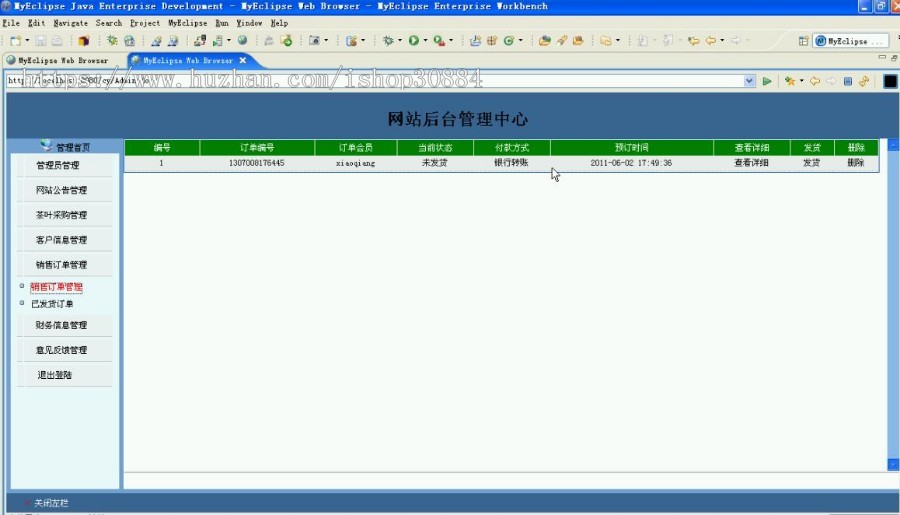The height and width of the screenshot is (515, 900).
Task: Click 退出登陆 to log out
Action: [x=55, y=375]
